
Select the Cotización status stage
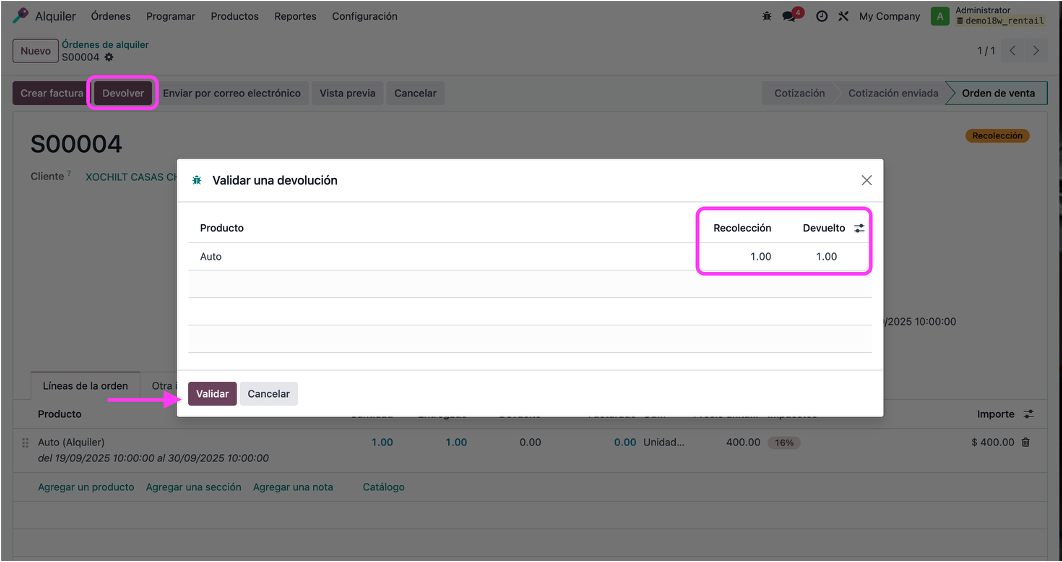(x=799, y=93)
